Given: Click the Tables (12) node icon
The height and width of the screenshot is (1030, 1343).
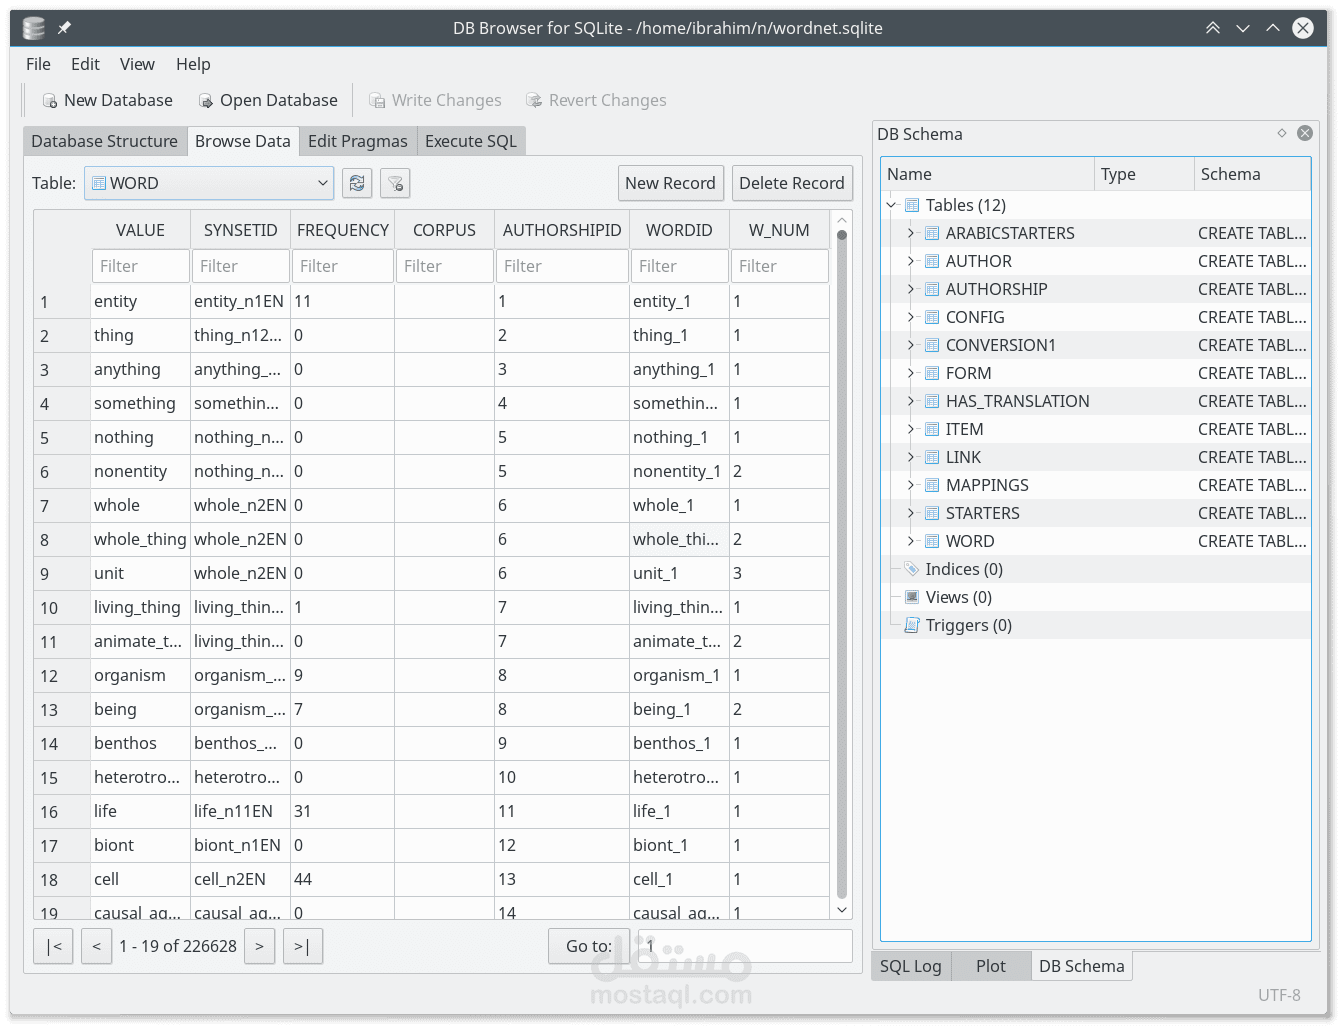Looking at the screenshot, I should pyautogui.click(x=912, y=205).
